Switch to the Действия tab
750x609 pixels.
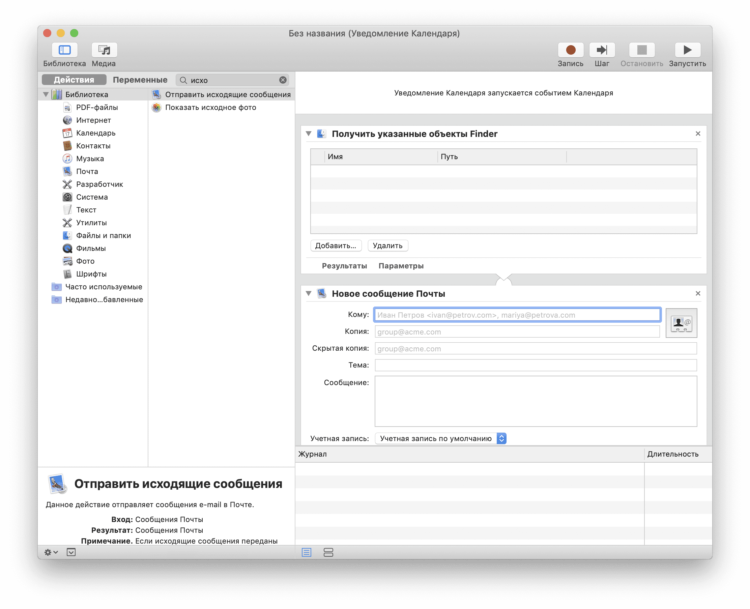coord(74,80)
